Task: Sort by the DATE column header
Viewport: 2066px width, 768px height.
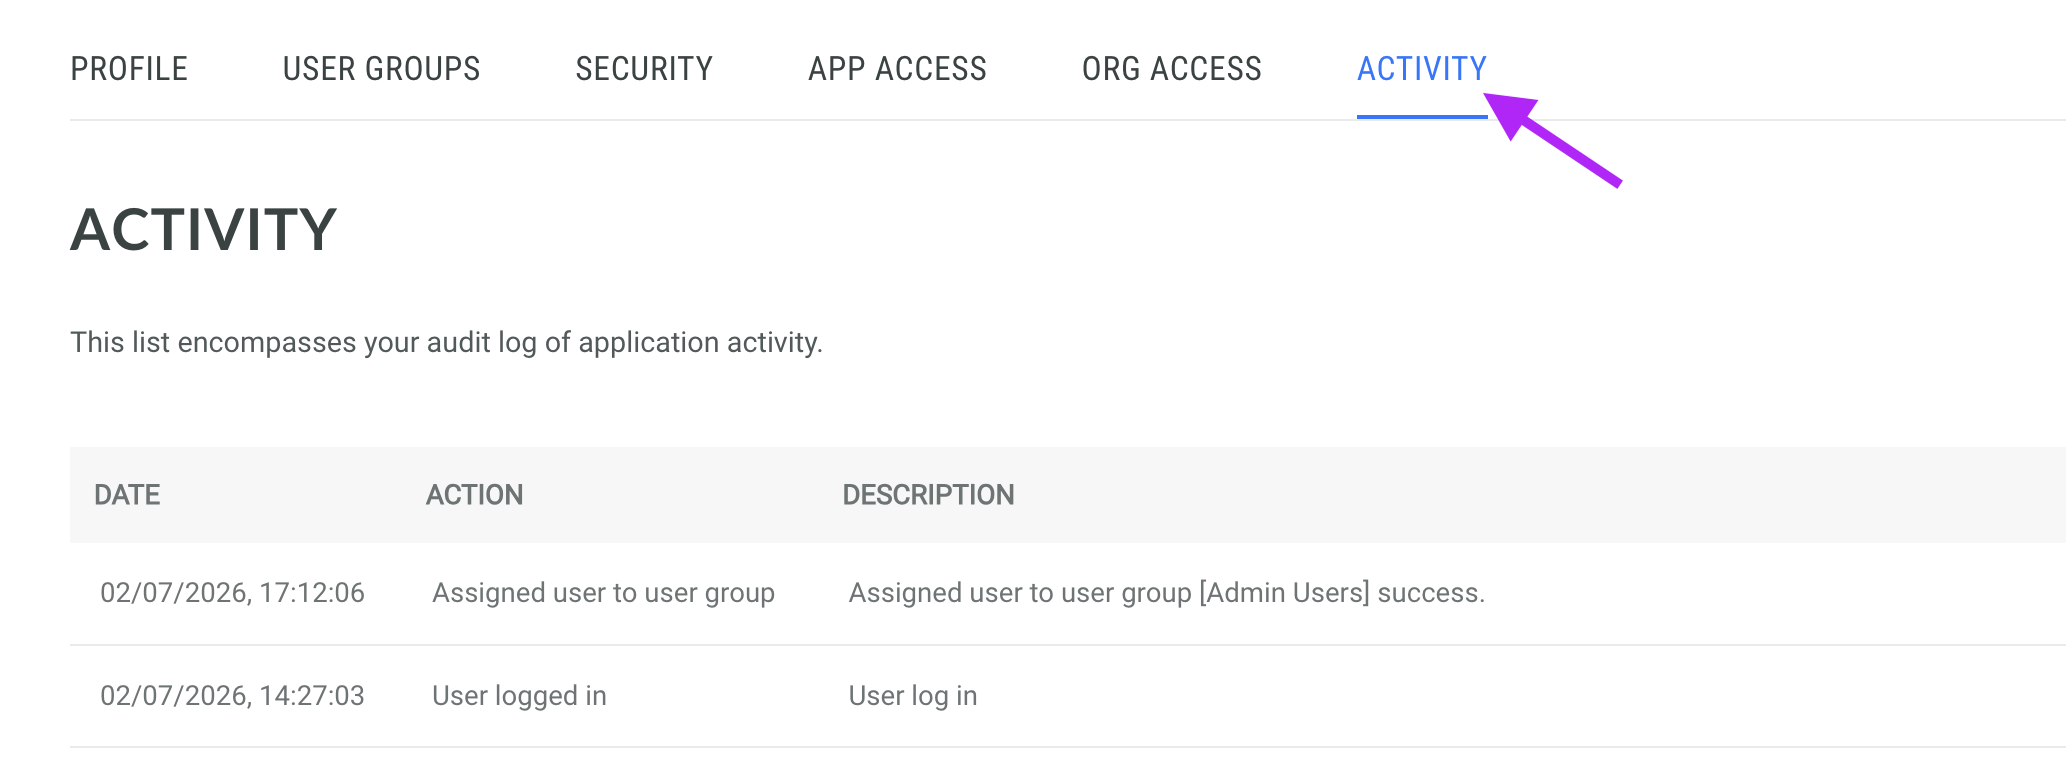Action: pos(127,495)
